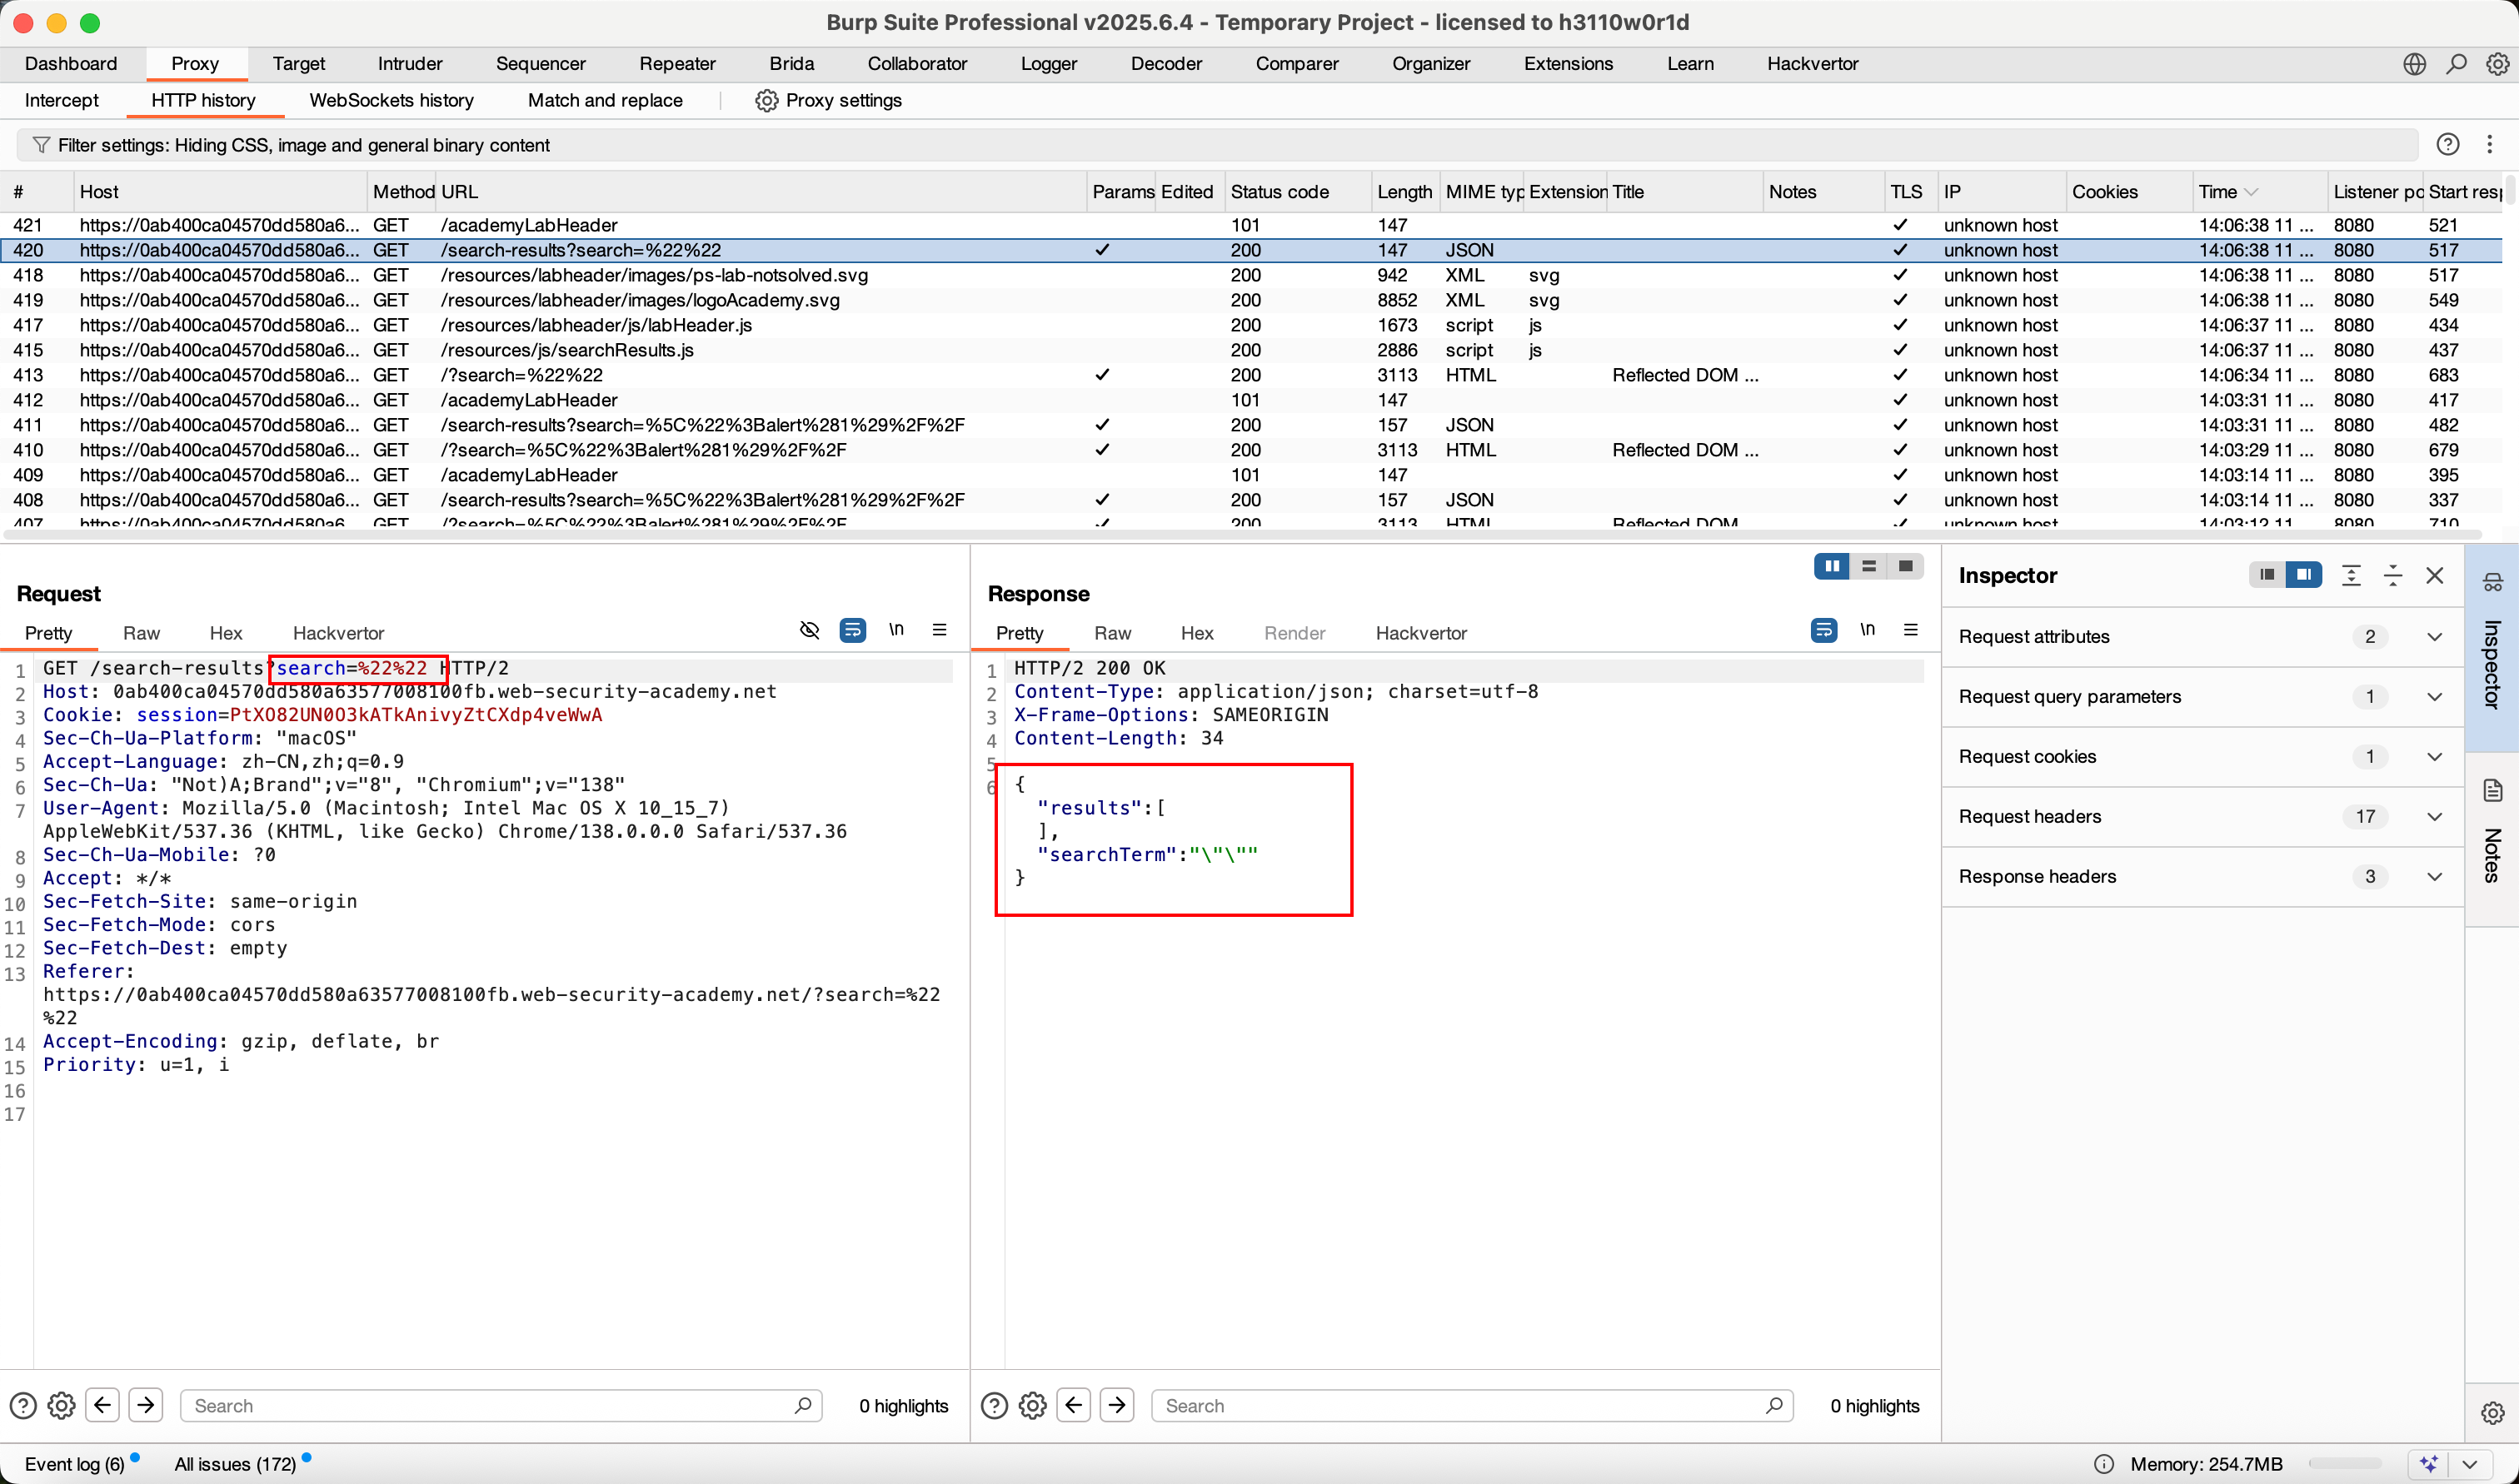
Task: Sort history by Time column arrow
Action: 2251,192
